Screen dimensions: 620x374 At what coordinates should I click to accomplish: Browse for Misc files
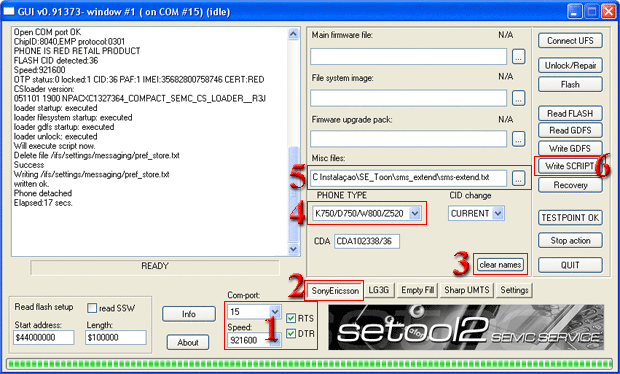pos(518,178)
